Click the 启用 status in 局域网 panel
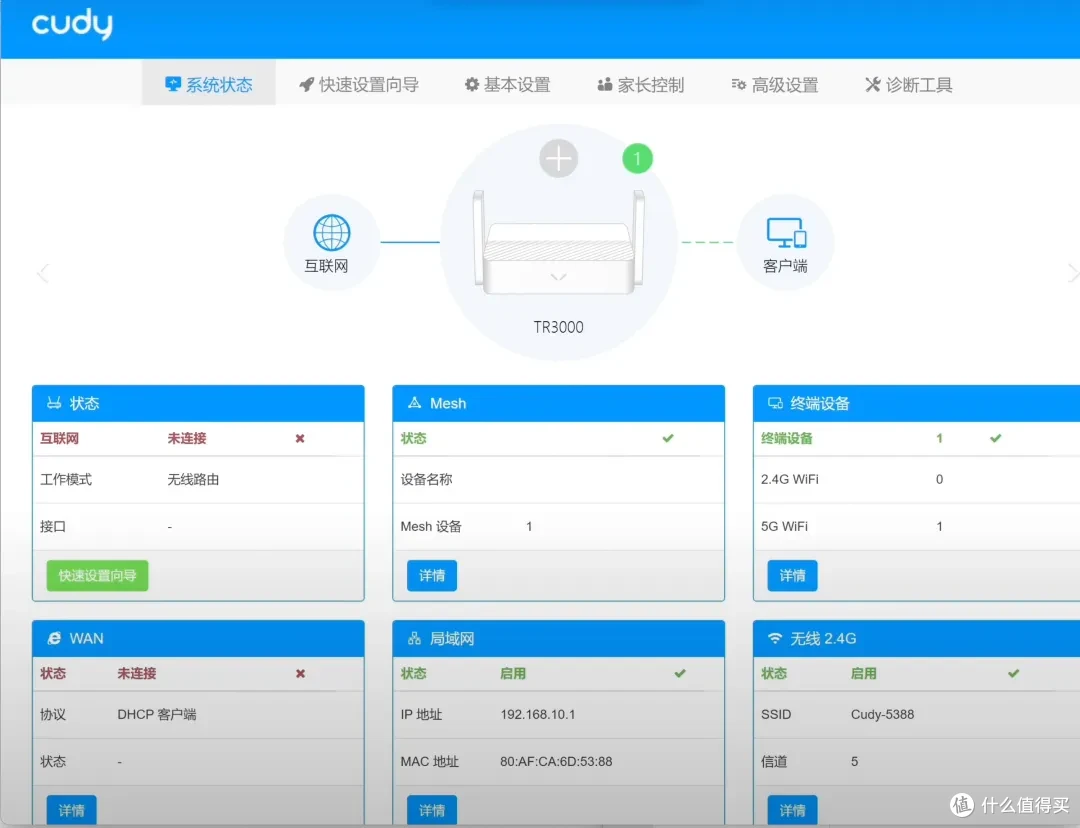This screenshot has height=828, width=1080. [x=512, y=673]
